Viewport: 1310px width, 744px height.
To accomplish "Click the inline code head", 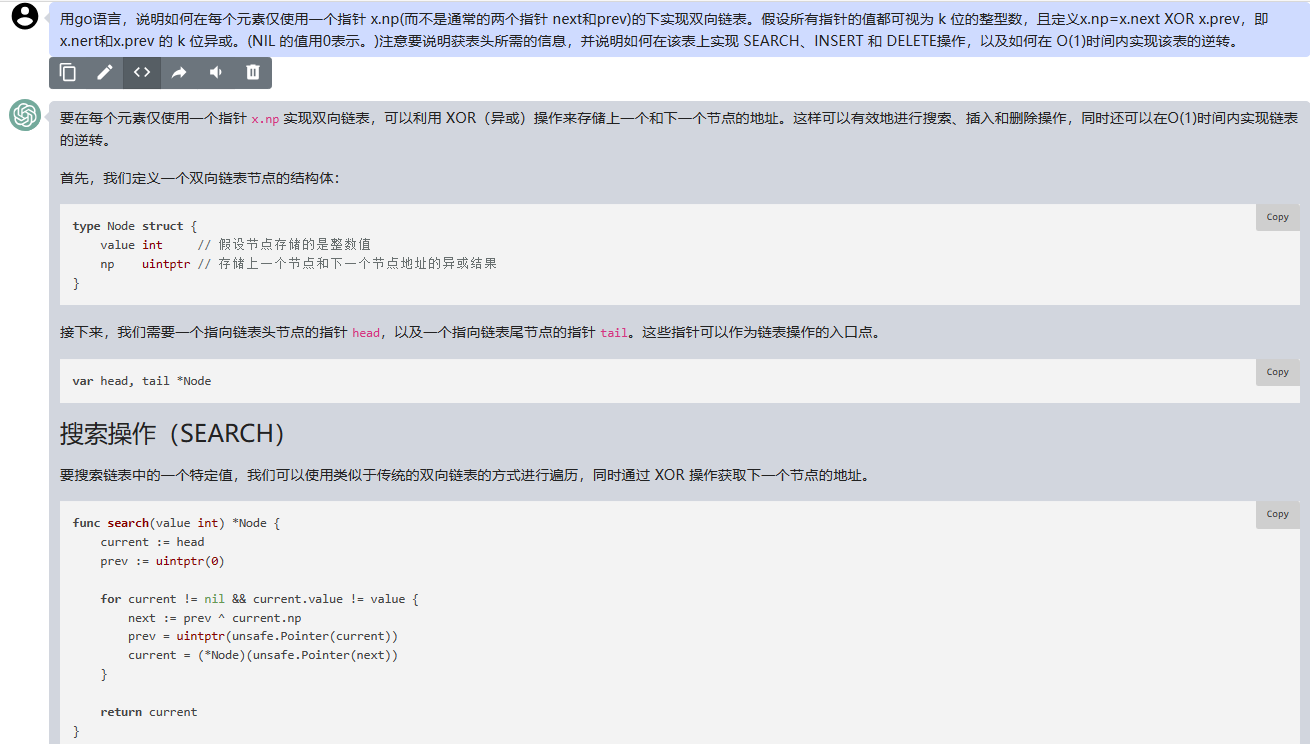I will (366, 333).
